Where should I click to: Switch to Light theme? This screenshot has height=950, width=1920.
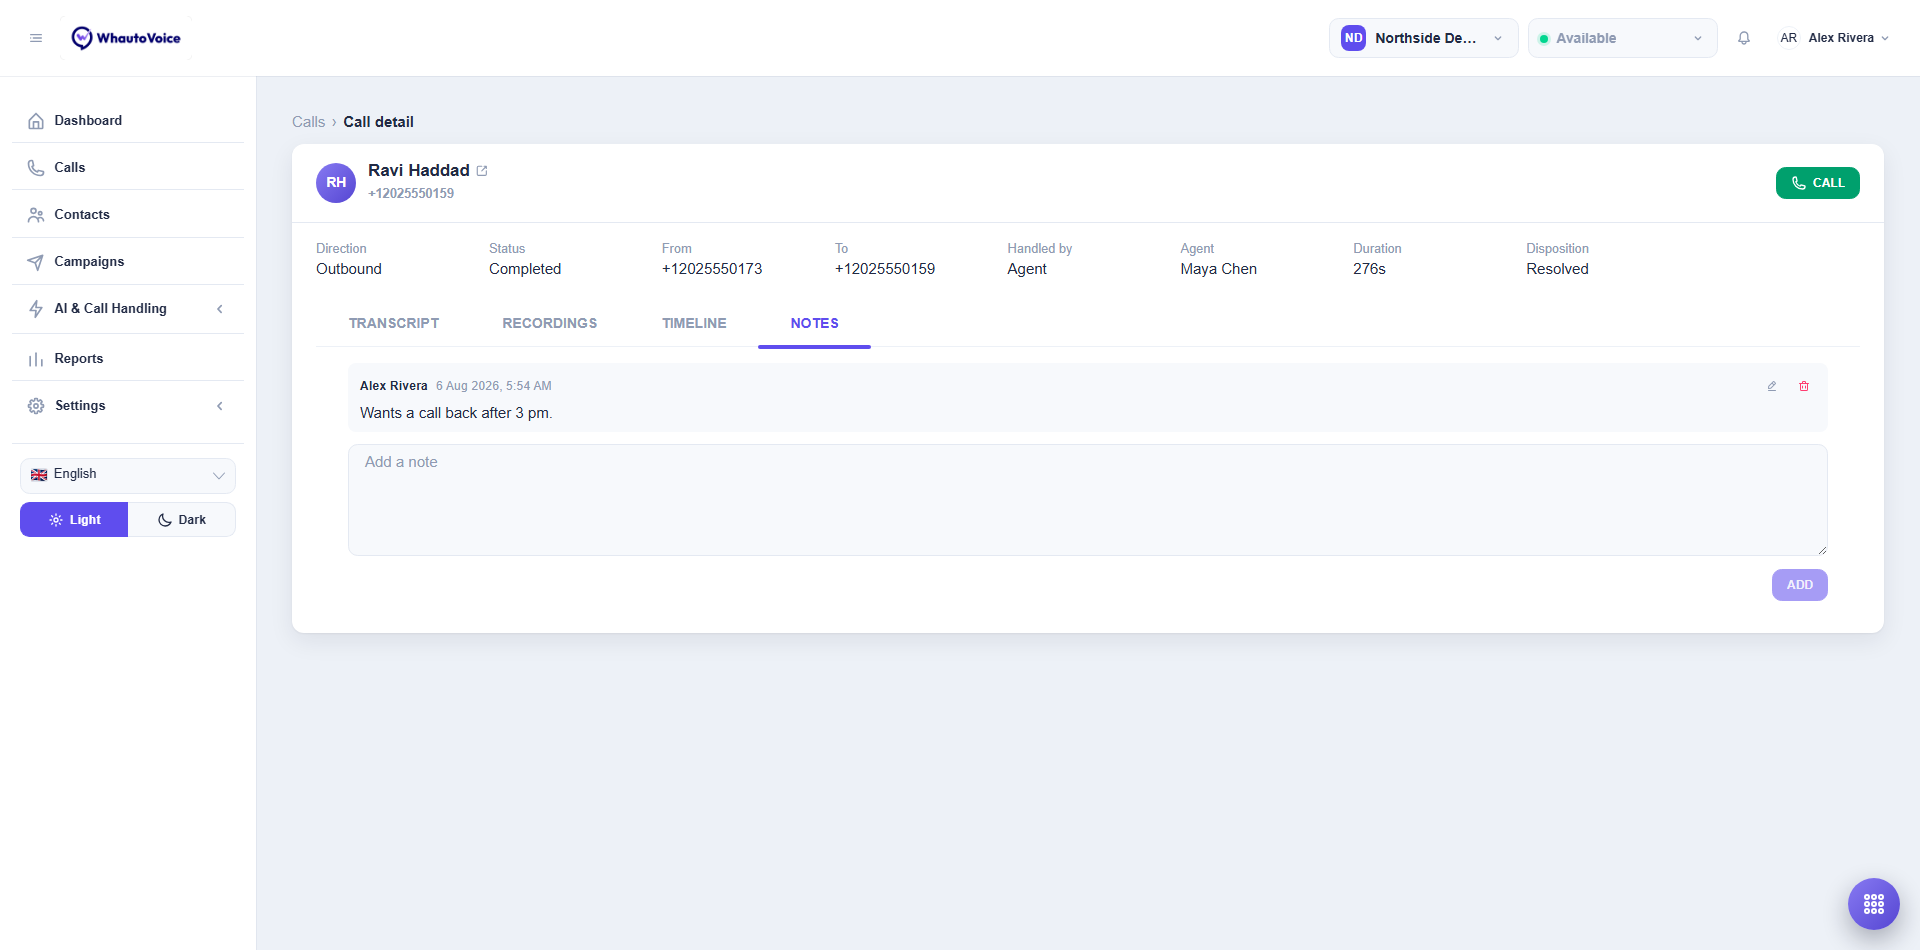click(x=74, y=520)
